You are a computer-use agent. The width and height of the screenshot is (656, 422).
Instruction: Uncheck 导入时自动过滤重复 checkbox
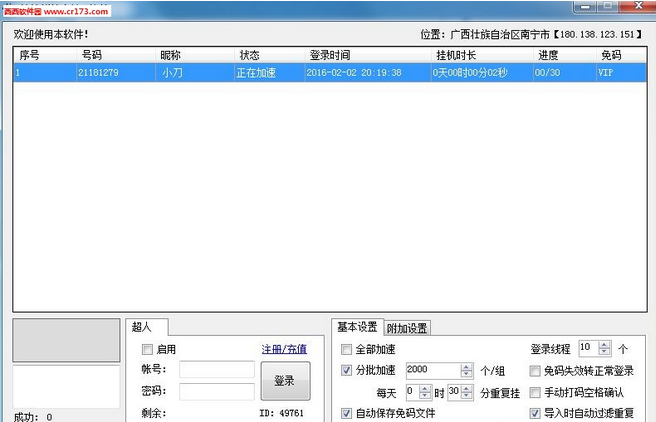(535, 413)
